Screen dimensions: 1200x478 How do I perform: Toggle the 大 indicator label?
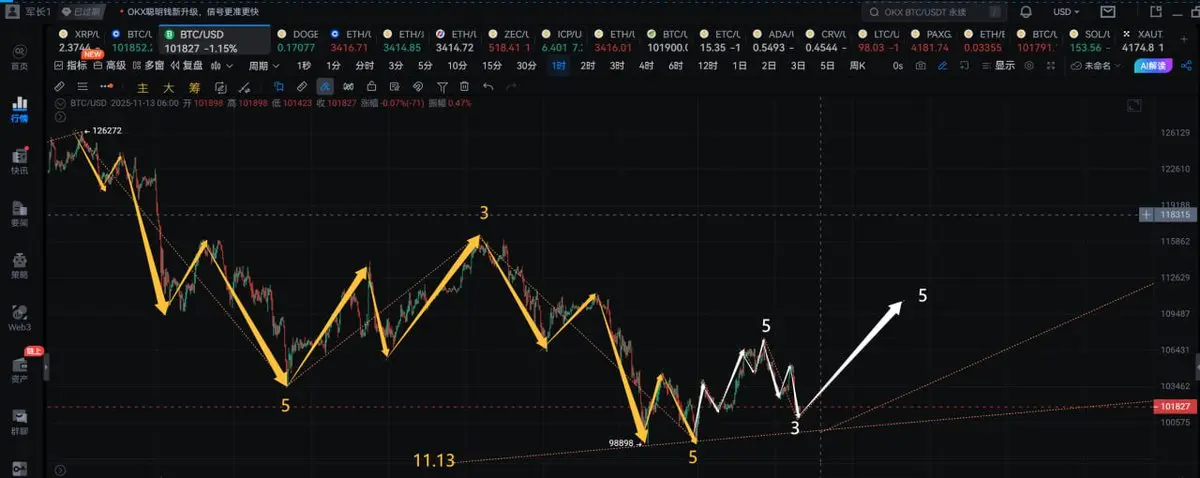coord(169,87)
